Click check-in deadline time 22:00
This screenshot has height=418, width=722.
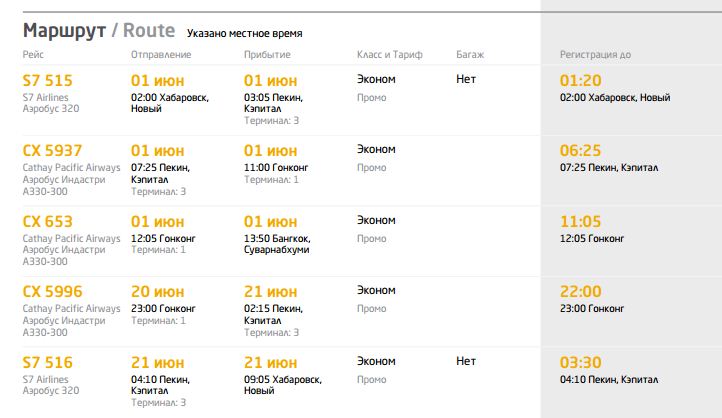[581, 292]
